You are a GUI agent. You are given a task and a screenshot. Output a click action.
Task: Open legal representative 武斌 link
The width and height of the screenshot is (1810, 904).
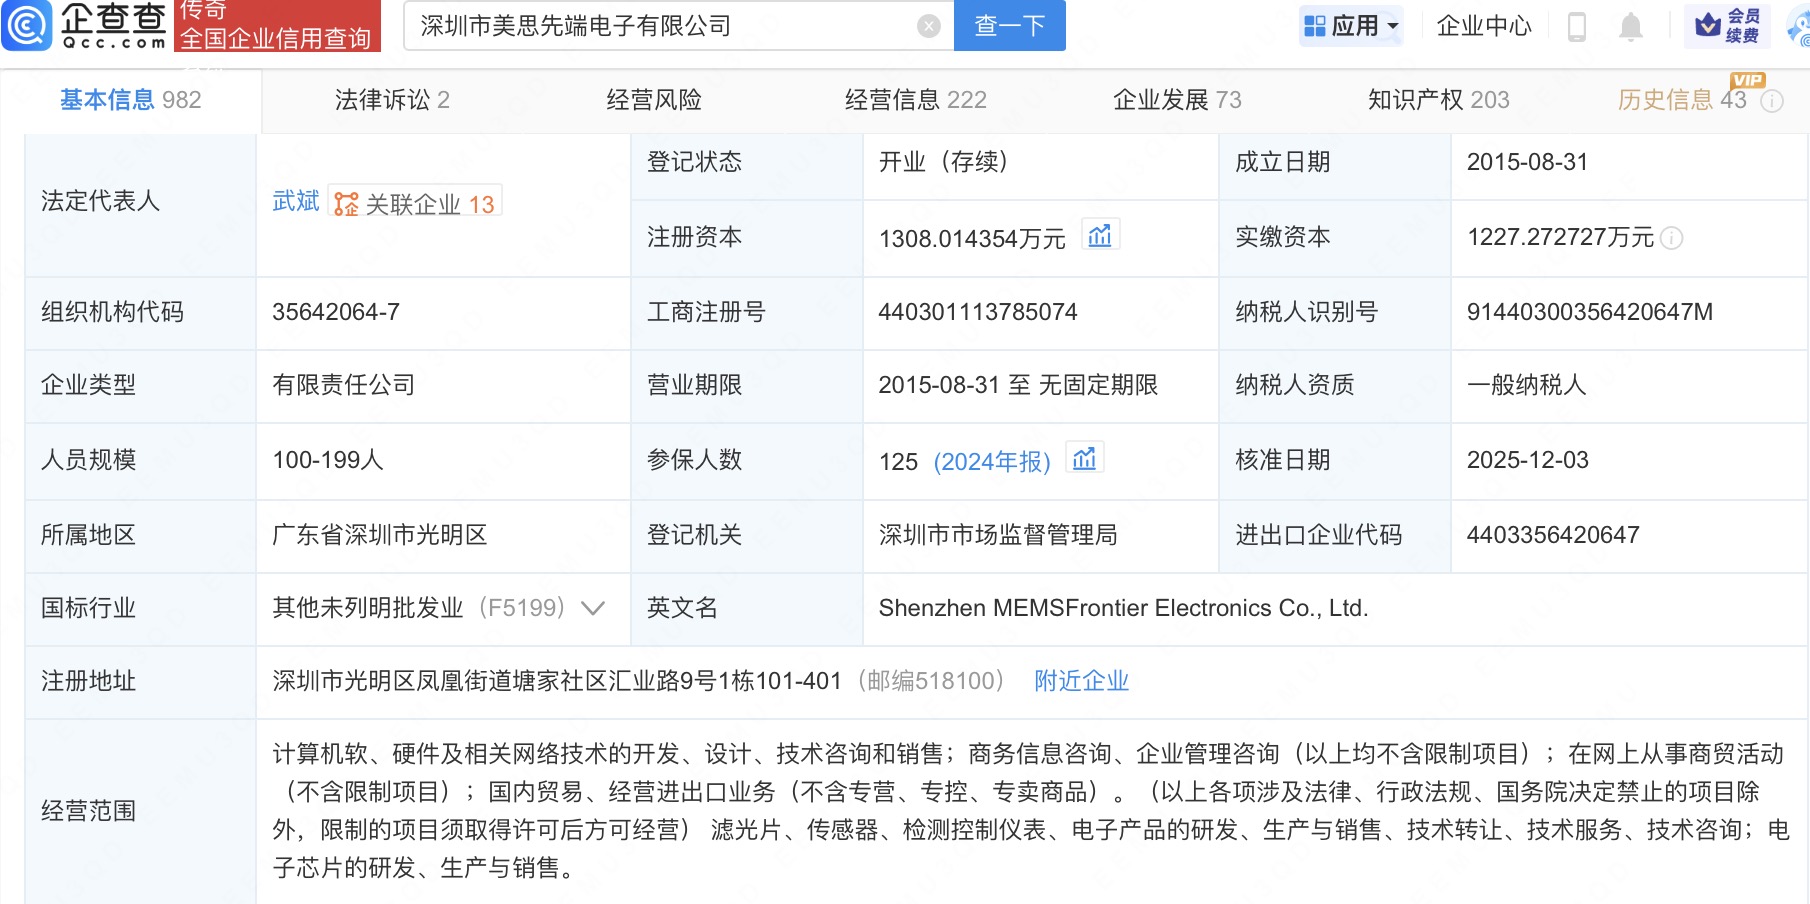tap(296, 201)
